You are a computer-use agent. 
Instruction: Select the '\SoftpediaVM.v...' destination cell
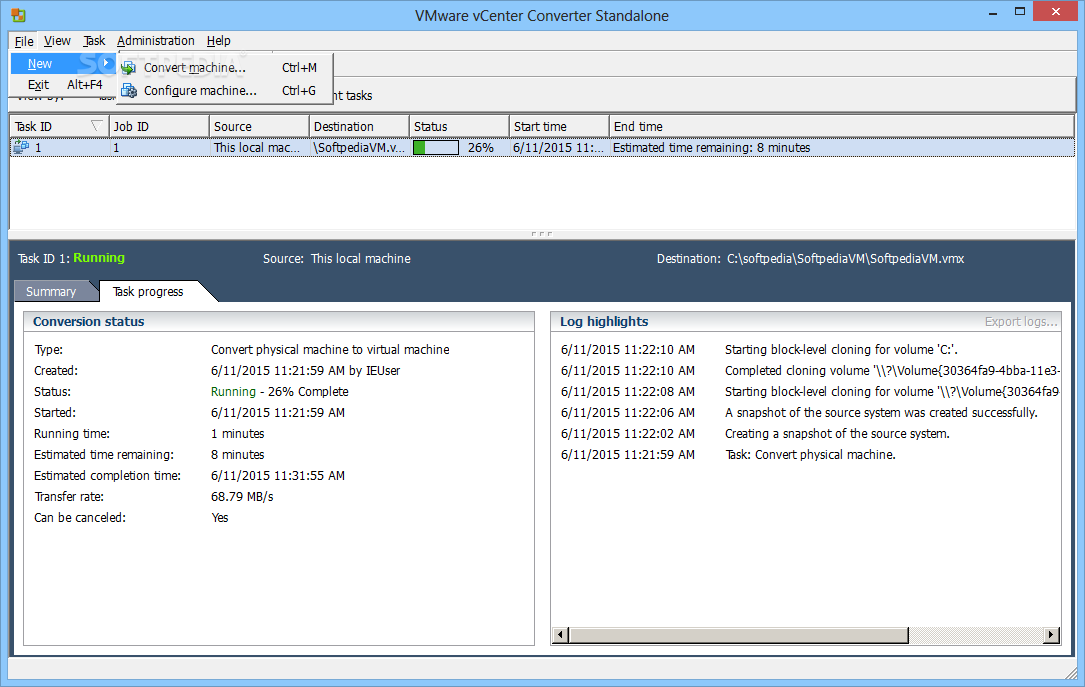359,147
